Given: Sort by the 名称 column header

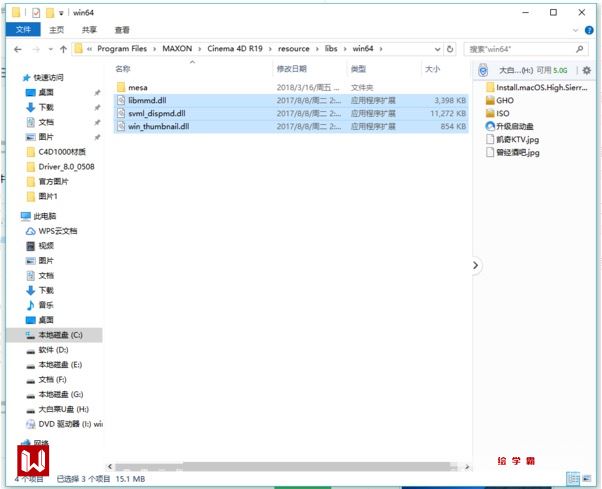Looking at the screenshot, I should click(x=123, y=69).
